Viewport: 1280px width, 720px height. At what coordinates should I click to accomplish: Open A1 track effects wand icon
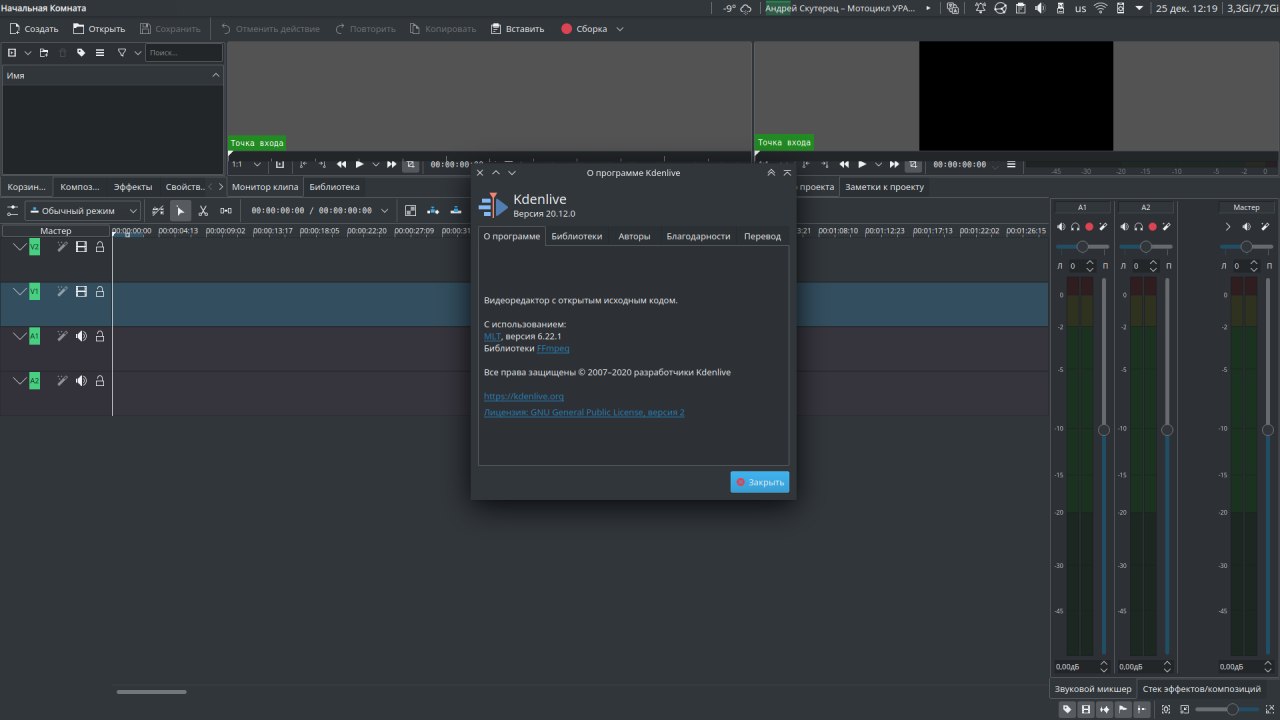pos(62,337)
